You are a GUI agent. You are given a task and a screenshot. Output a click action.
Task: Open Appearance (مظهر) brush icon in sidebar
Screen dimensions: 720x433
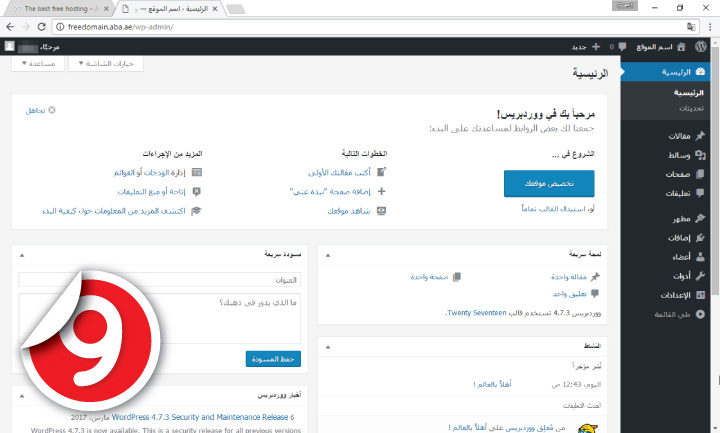[700, 219]
